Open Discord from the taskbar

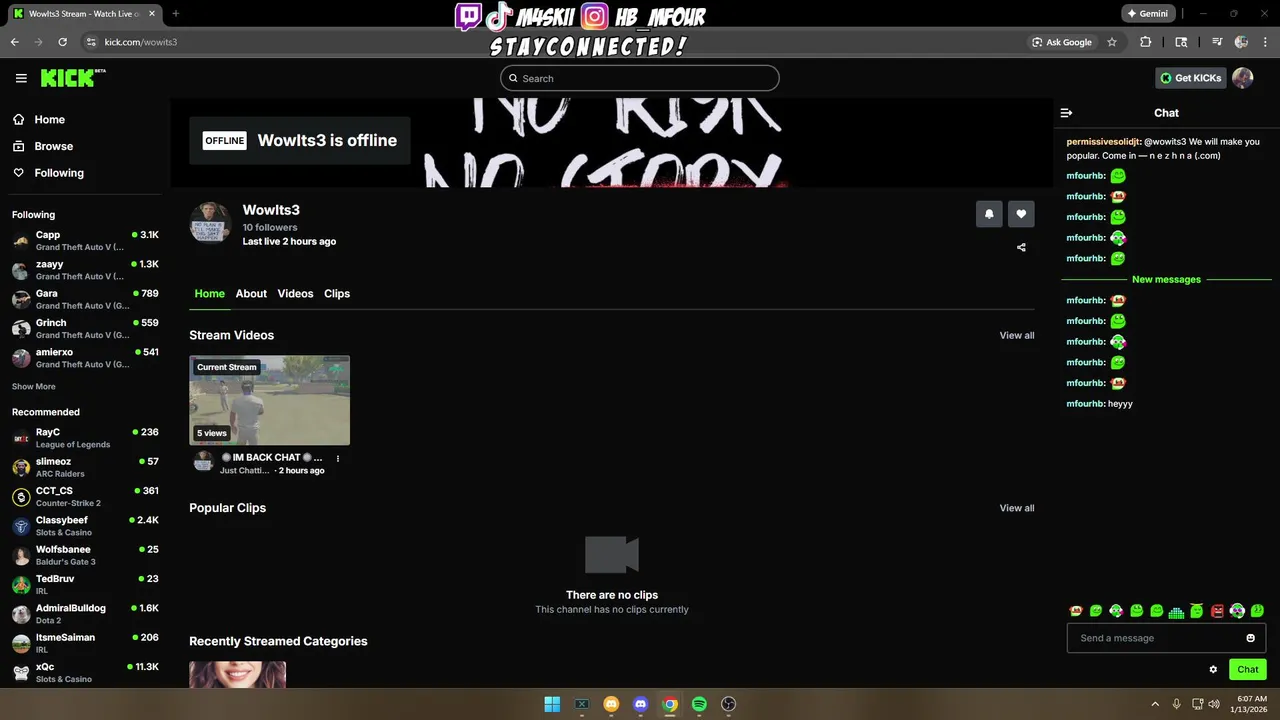641,704
